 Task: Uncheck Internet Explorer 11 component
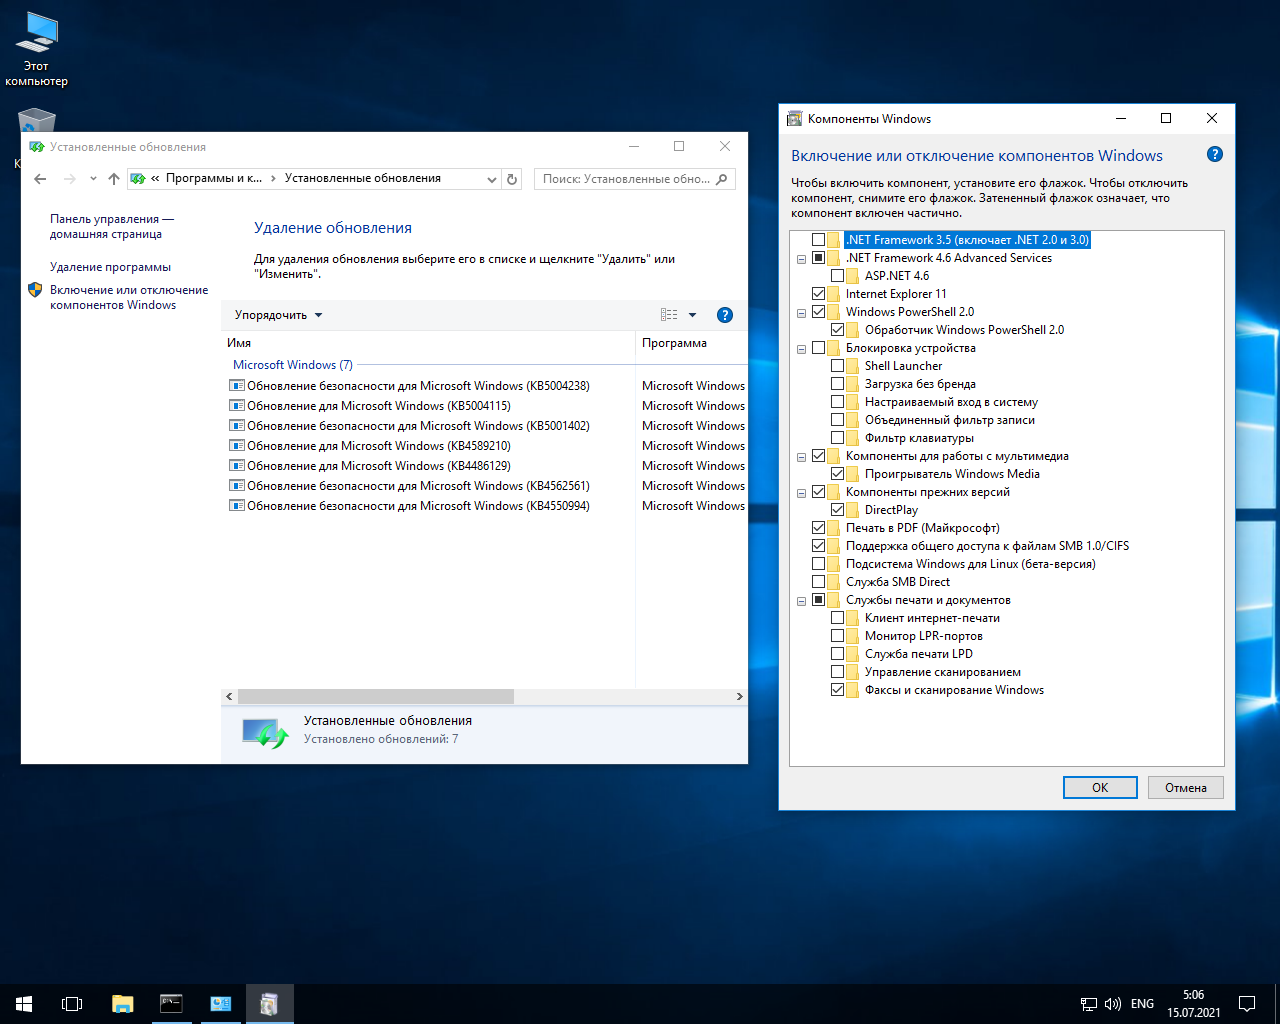[x=819, y=294]
